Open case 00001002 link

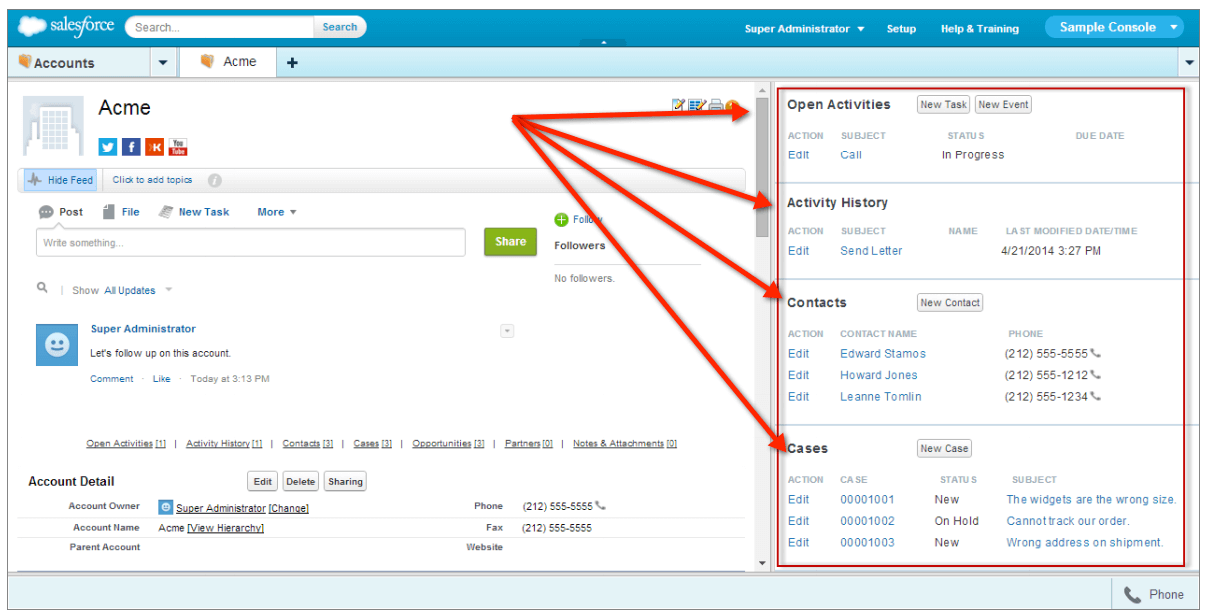867,521
